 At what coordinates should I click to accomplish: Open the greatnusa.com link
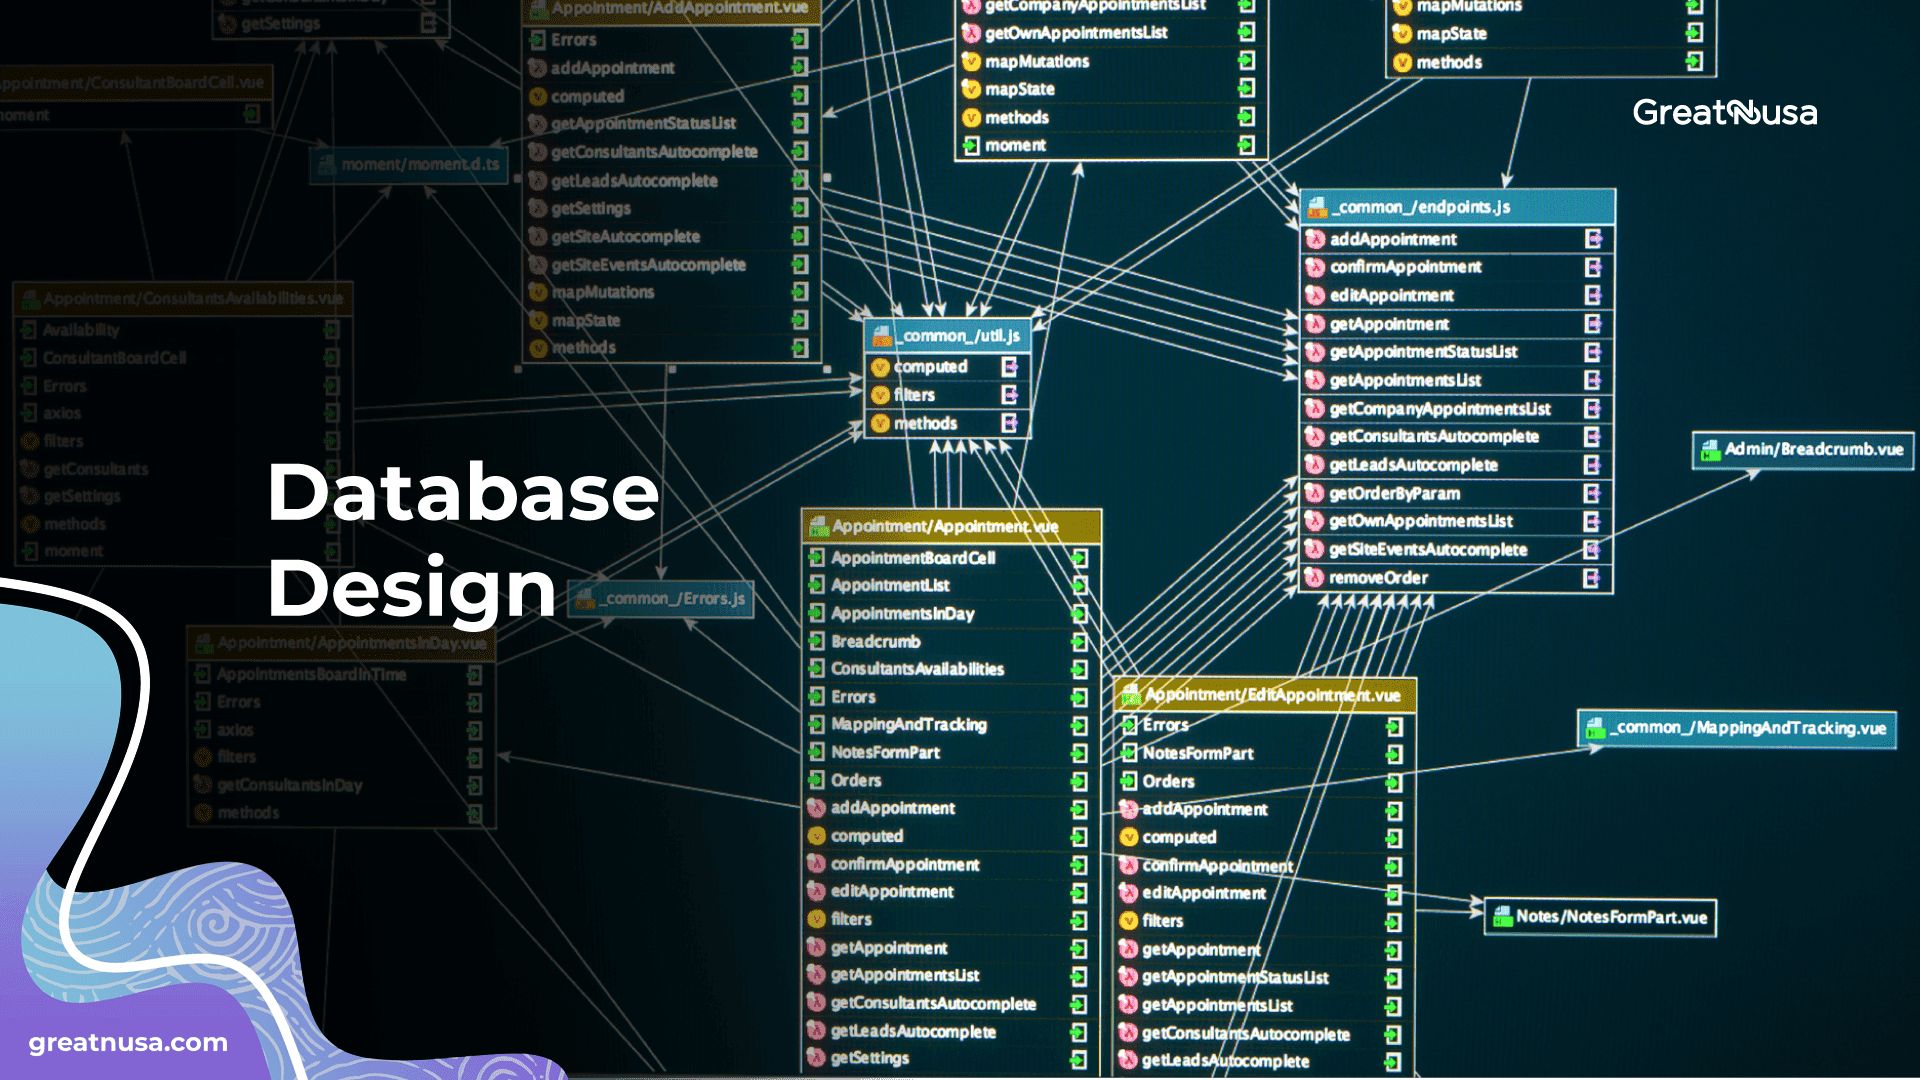coord(126,1043)
